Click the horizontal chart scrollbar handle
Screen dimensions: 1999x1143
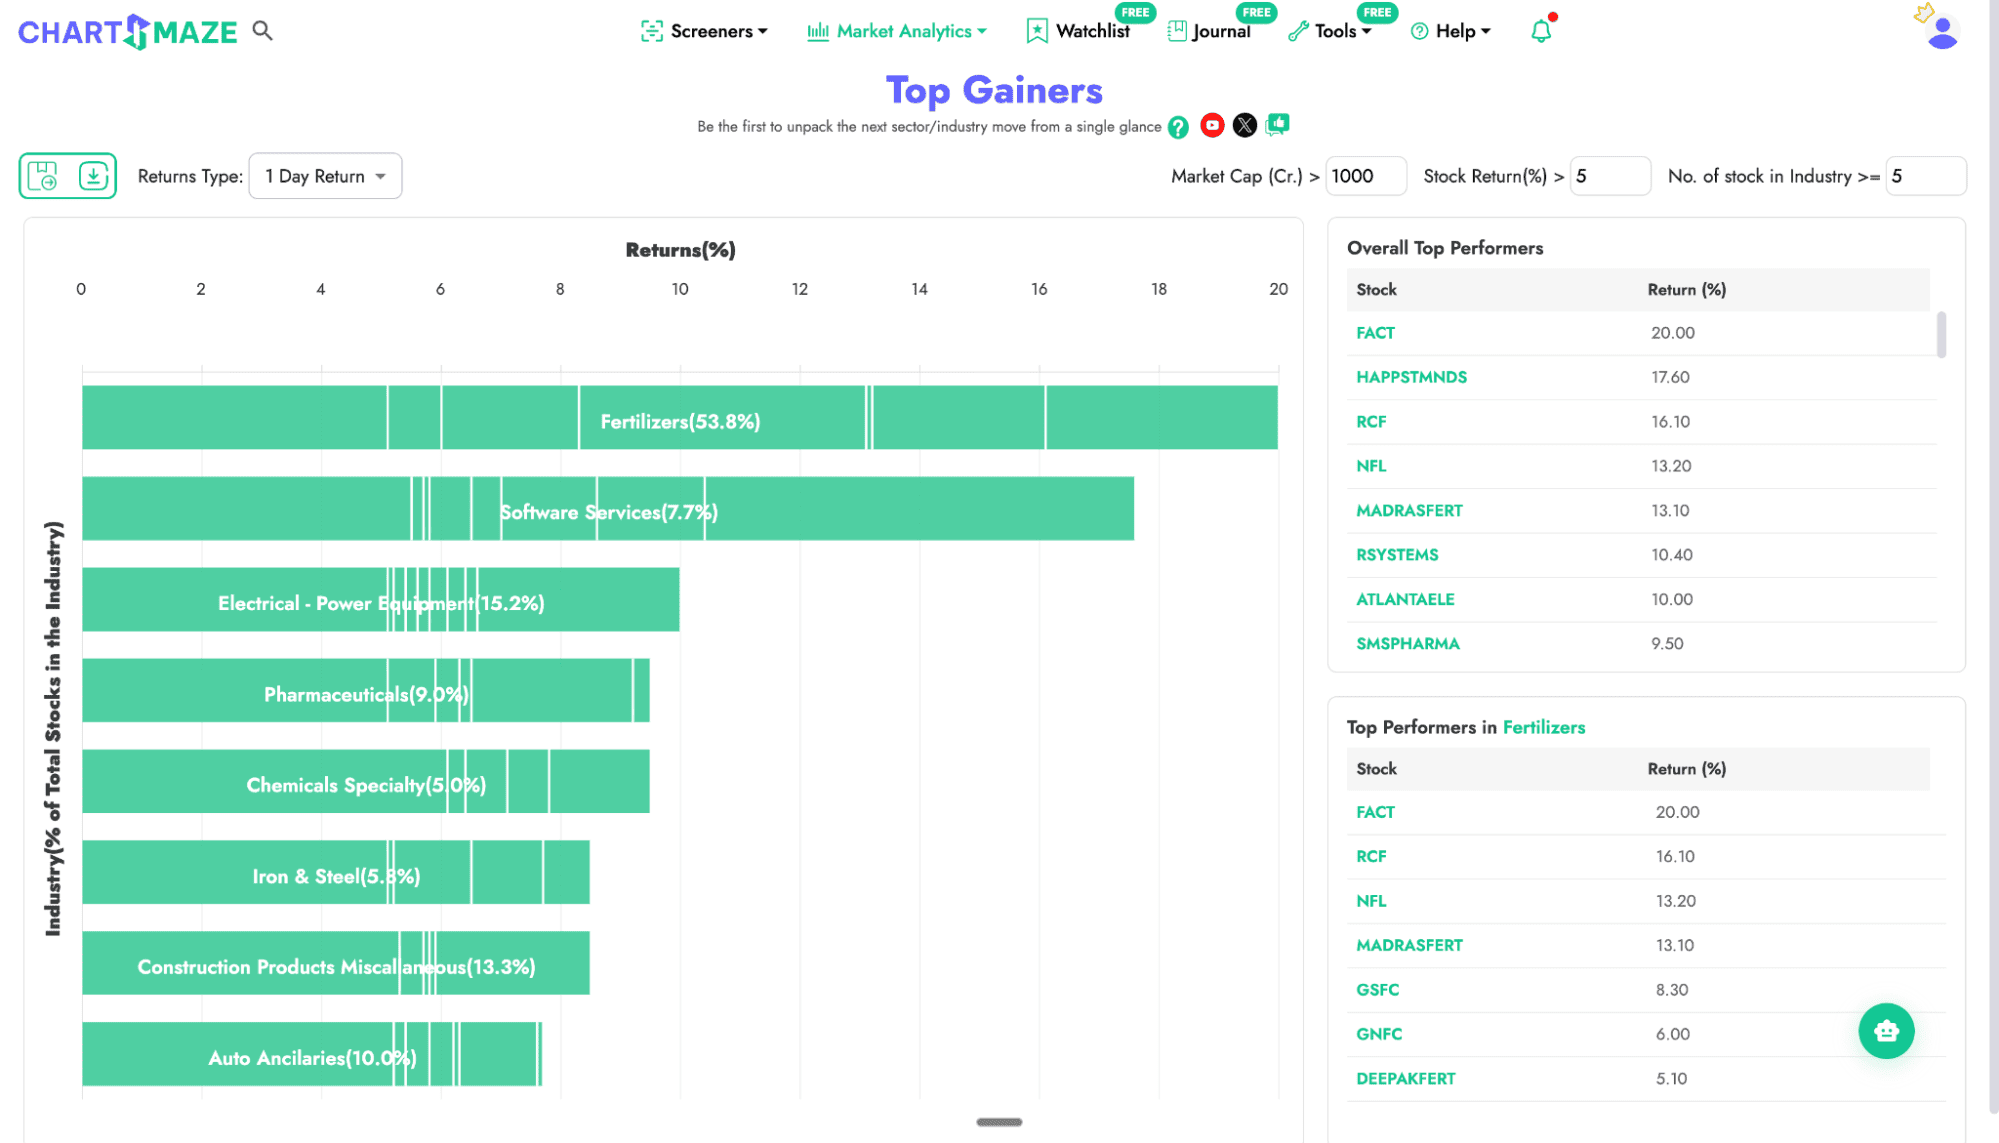click(x=999, y=1122)
